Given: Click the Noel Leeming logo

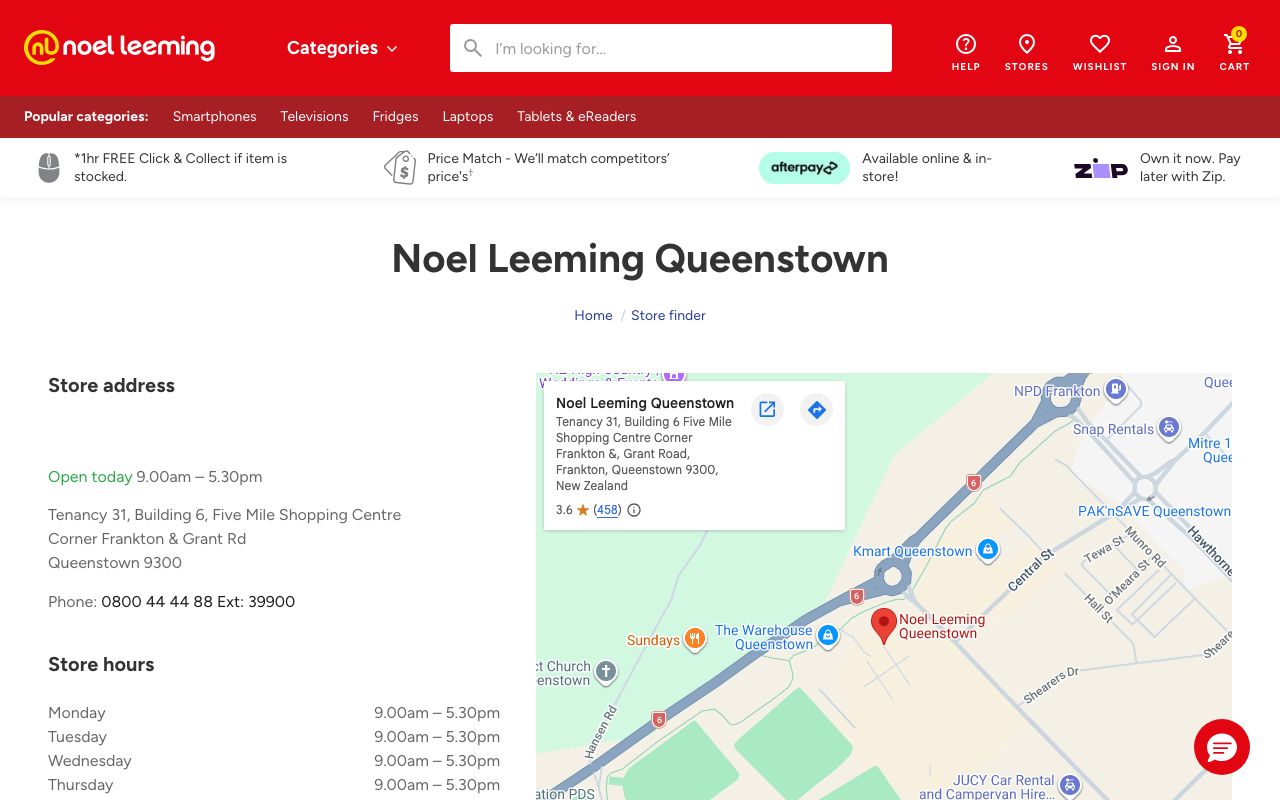Looking at the screenshot, I should point(119,47).
